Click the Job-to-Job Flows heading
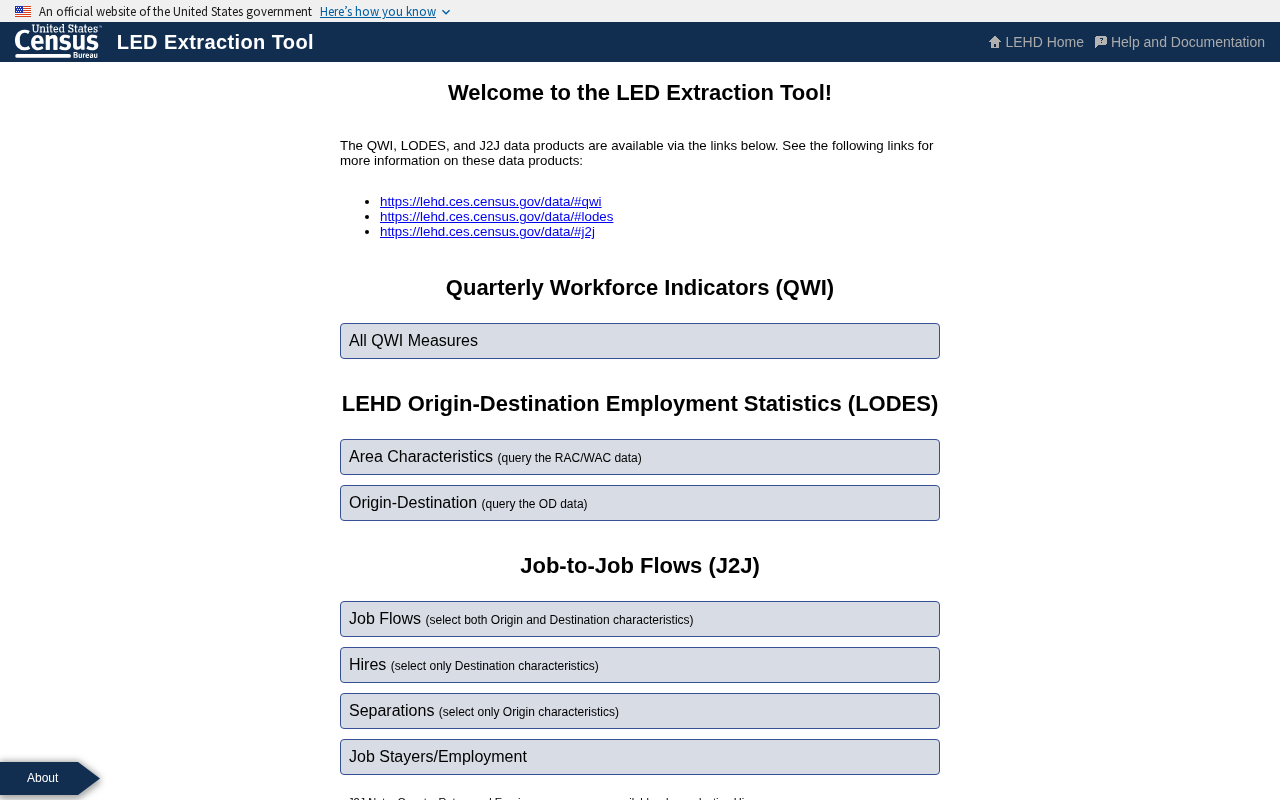Viewport: 1280px width, 800px height. [x=640, y=566]
